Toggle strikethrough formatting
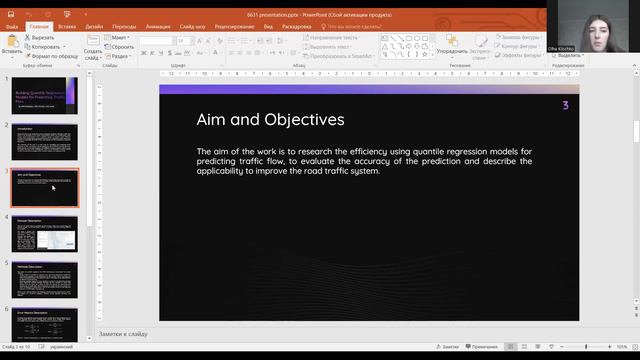 [178, 53]
